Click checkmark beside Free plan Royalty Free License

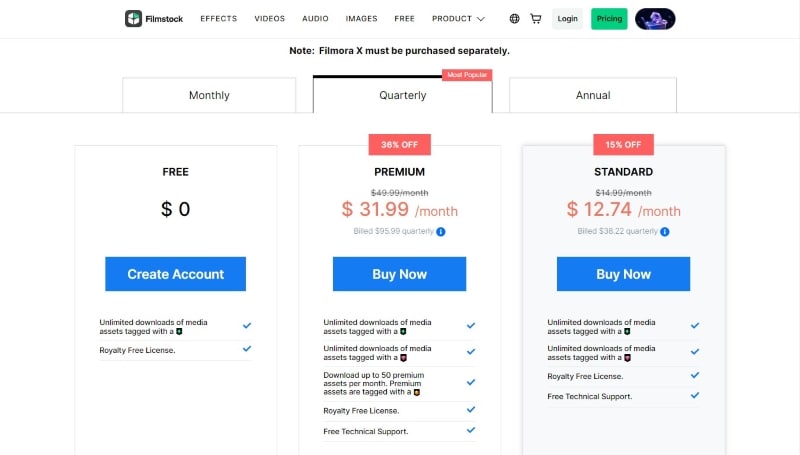coord(247,349)
